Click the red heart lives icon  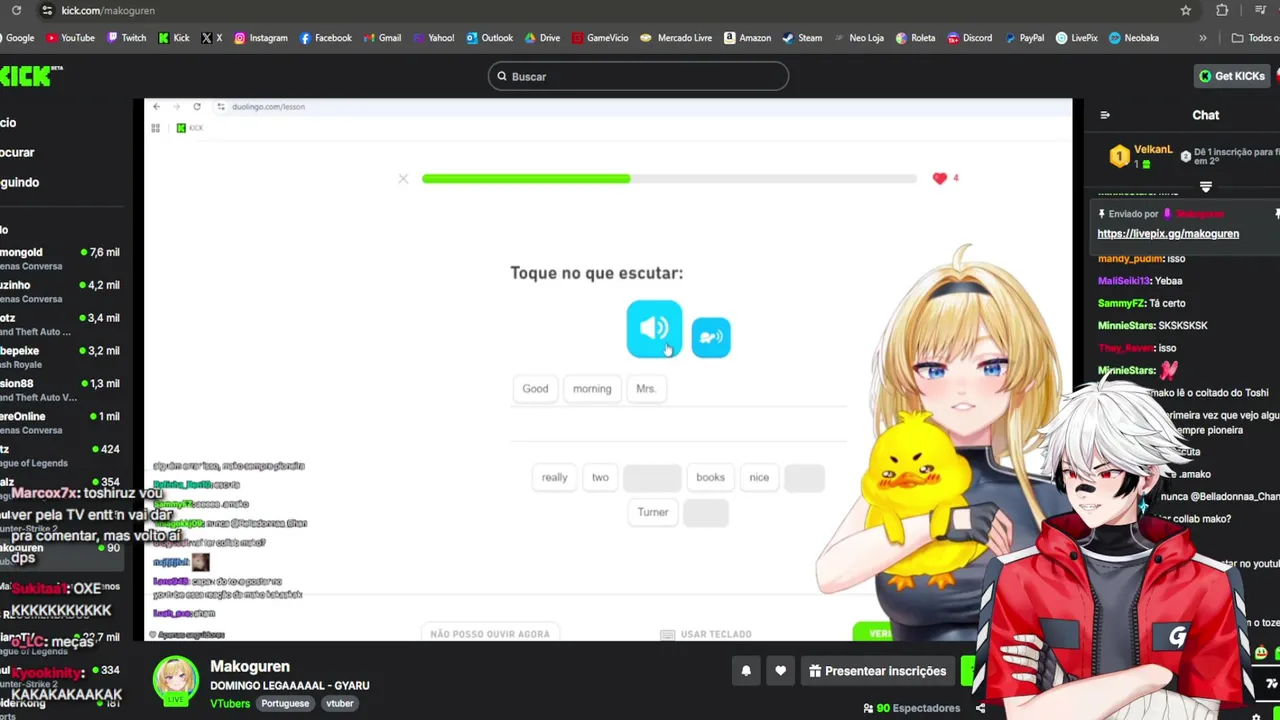pos(939,178)
